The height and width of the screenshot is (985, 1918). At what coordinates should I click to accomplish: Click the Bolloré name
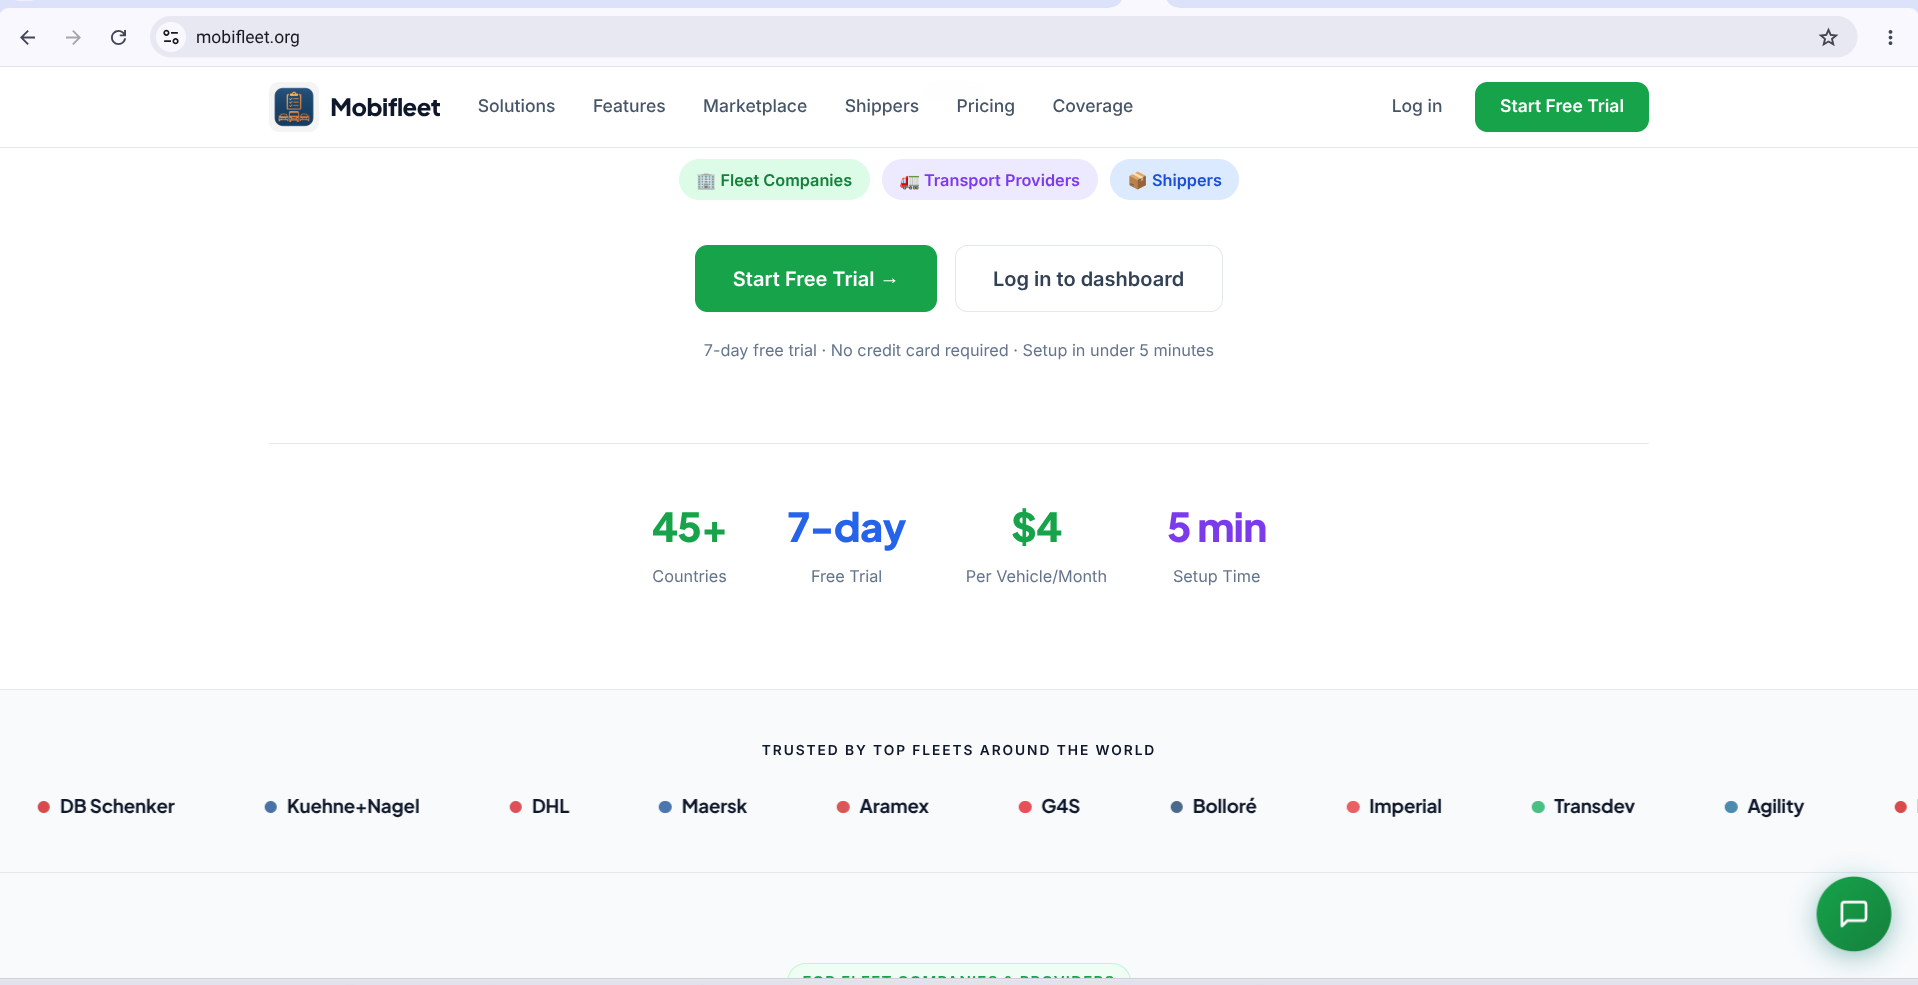point(1224,806)
